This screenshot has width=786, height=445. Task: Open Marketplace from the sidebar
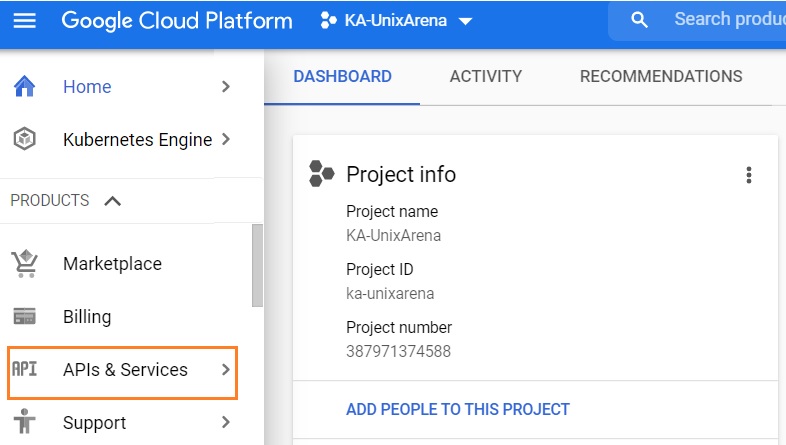pyautogui.click(x=112, y=264)
